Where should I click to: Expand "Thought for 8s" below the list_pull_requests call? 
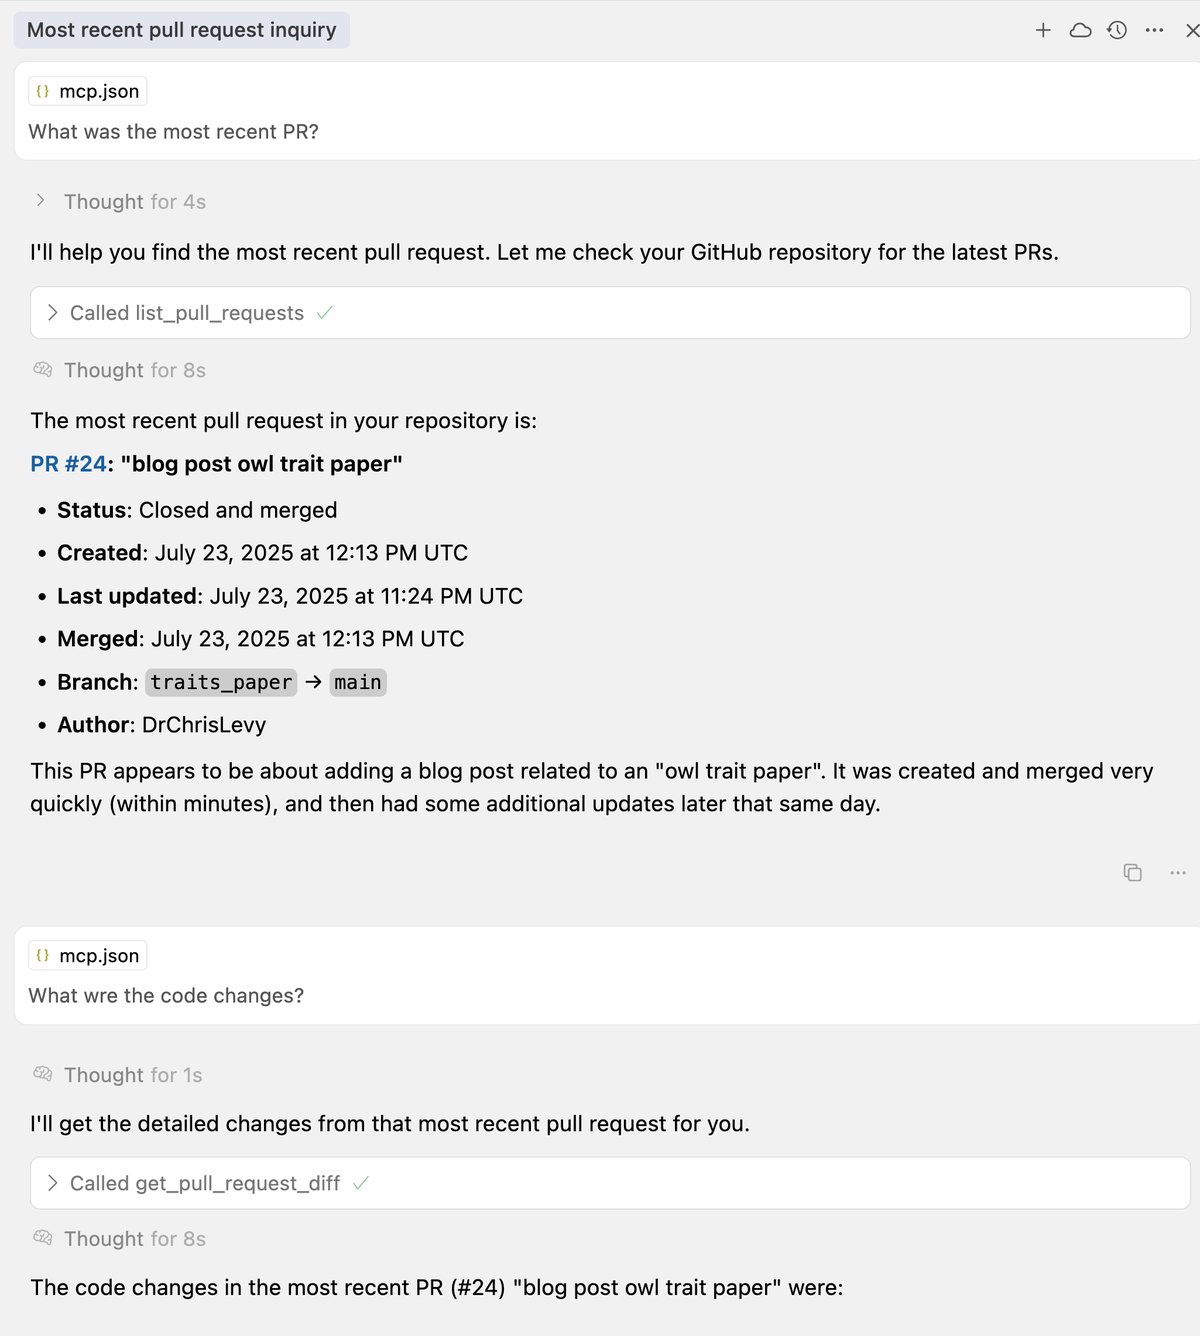[x=134, y=370]
